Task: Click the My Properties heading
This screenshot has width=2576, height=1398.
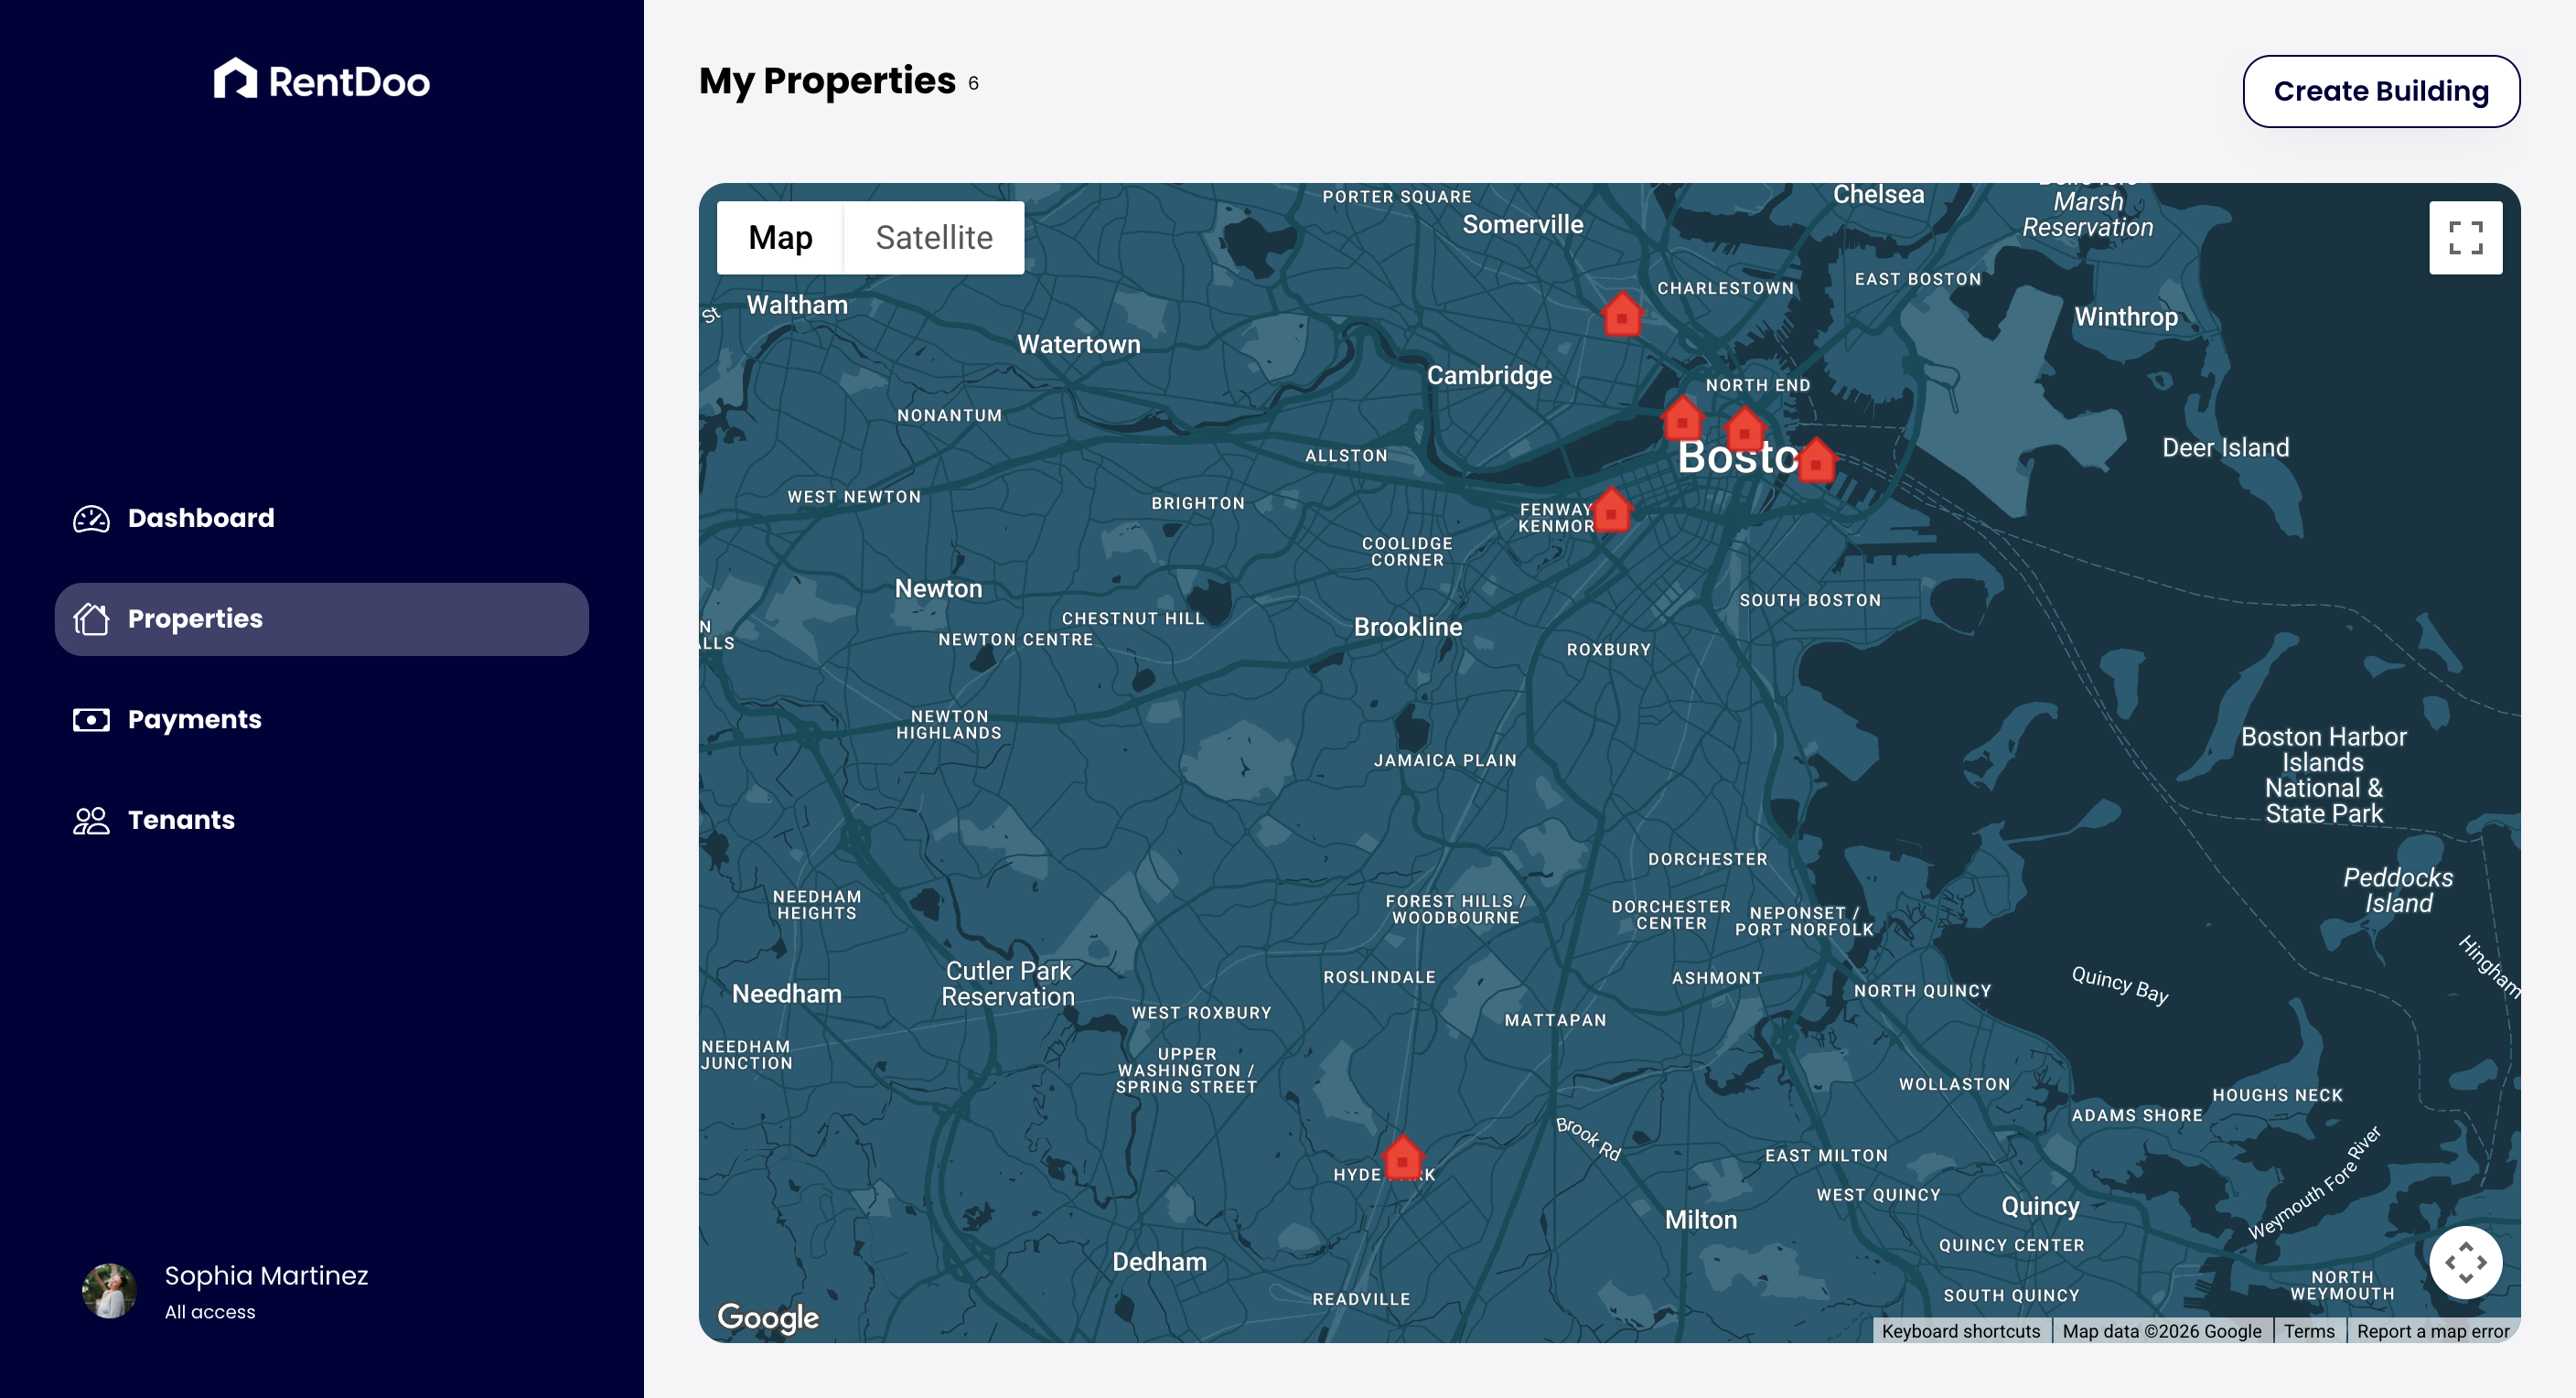Action: click(x=827, y=81)
